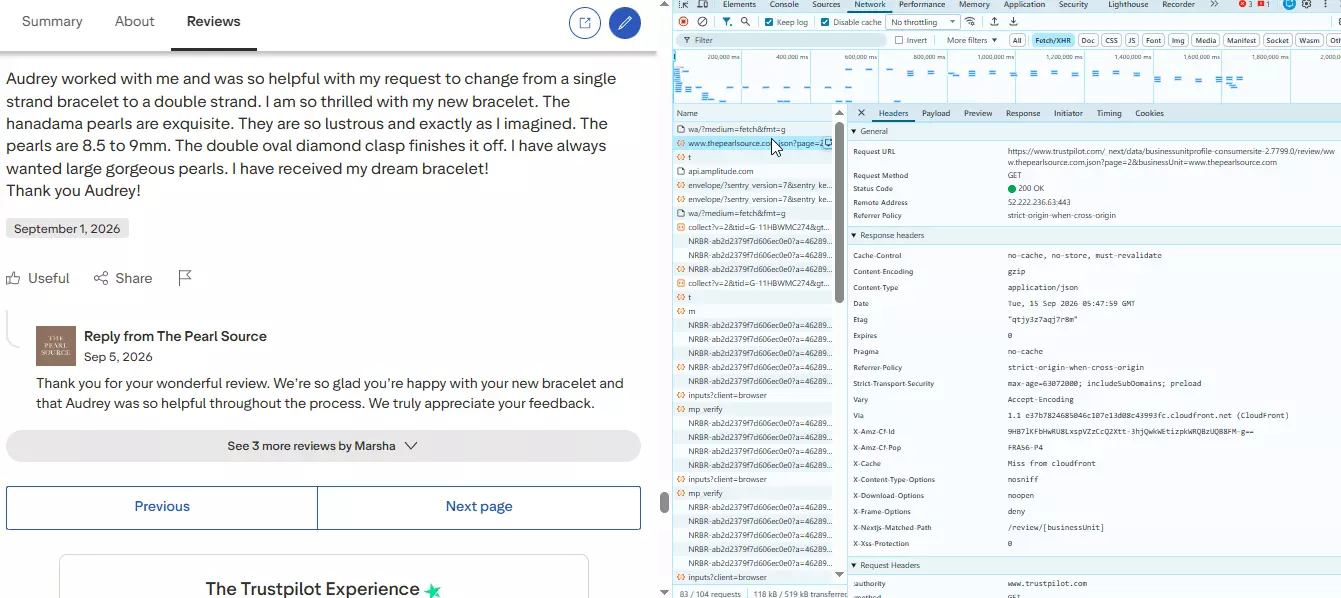Uncheck the Keep log checkbox

[769, 22]
